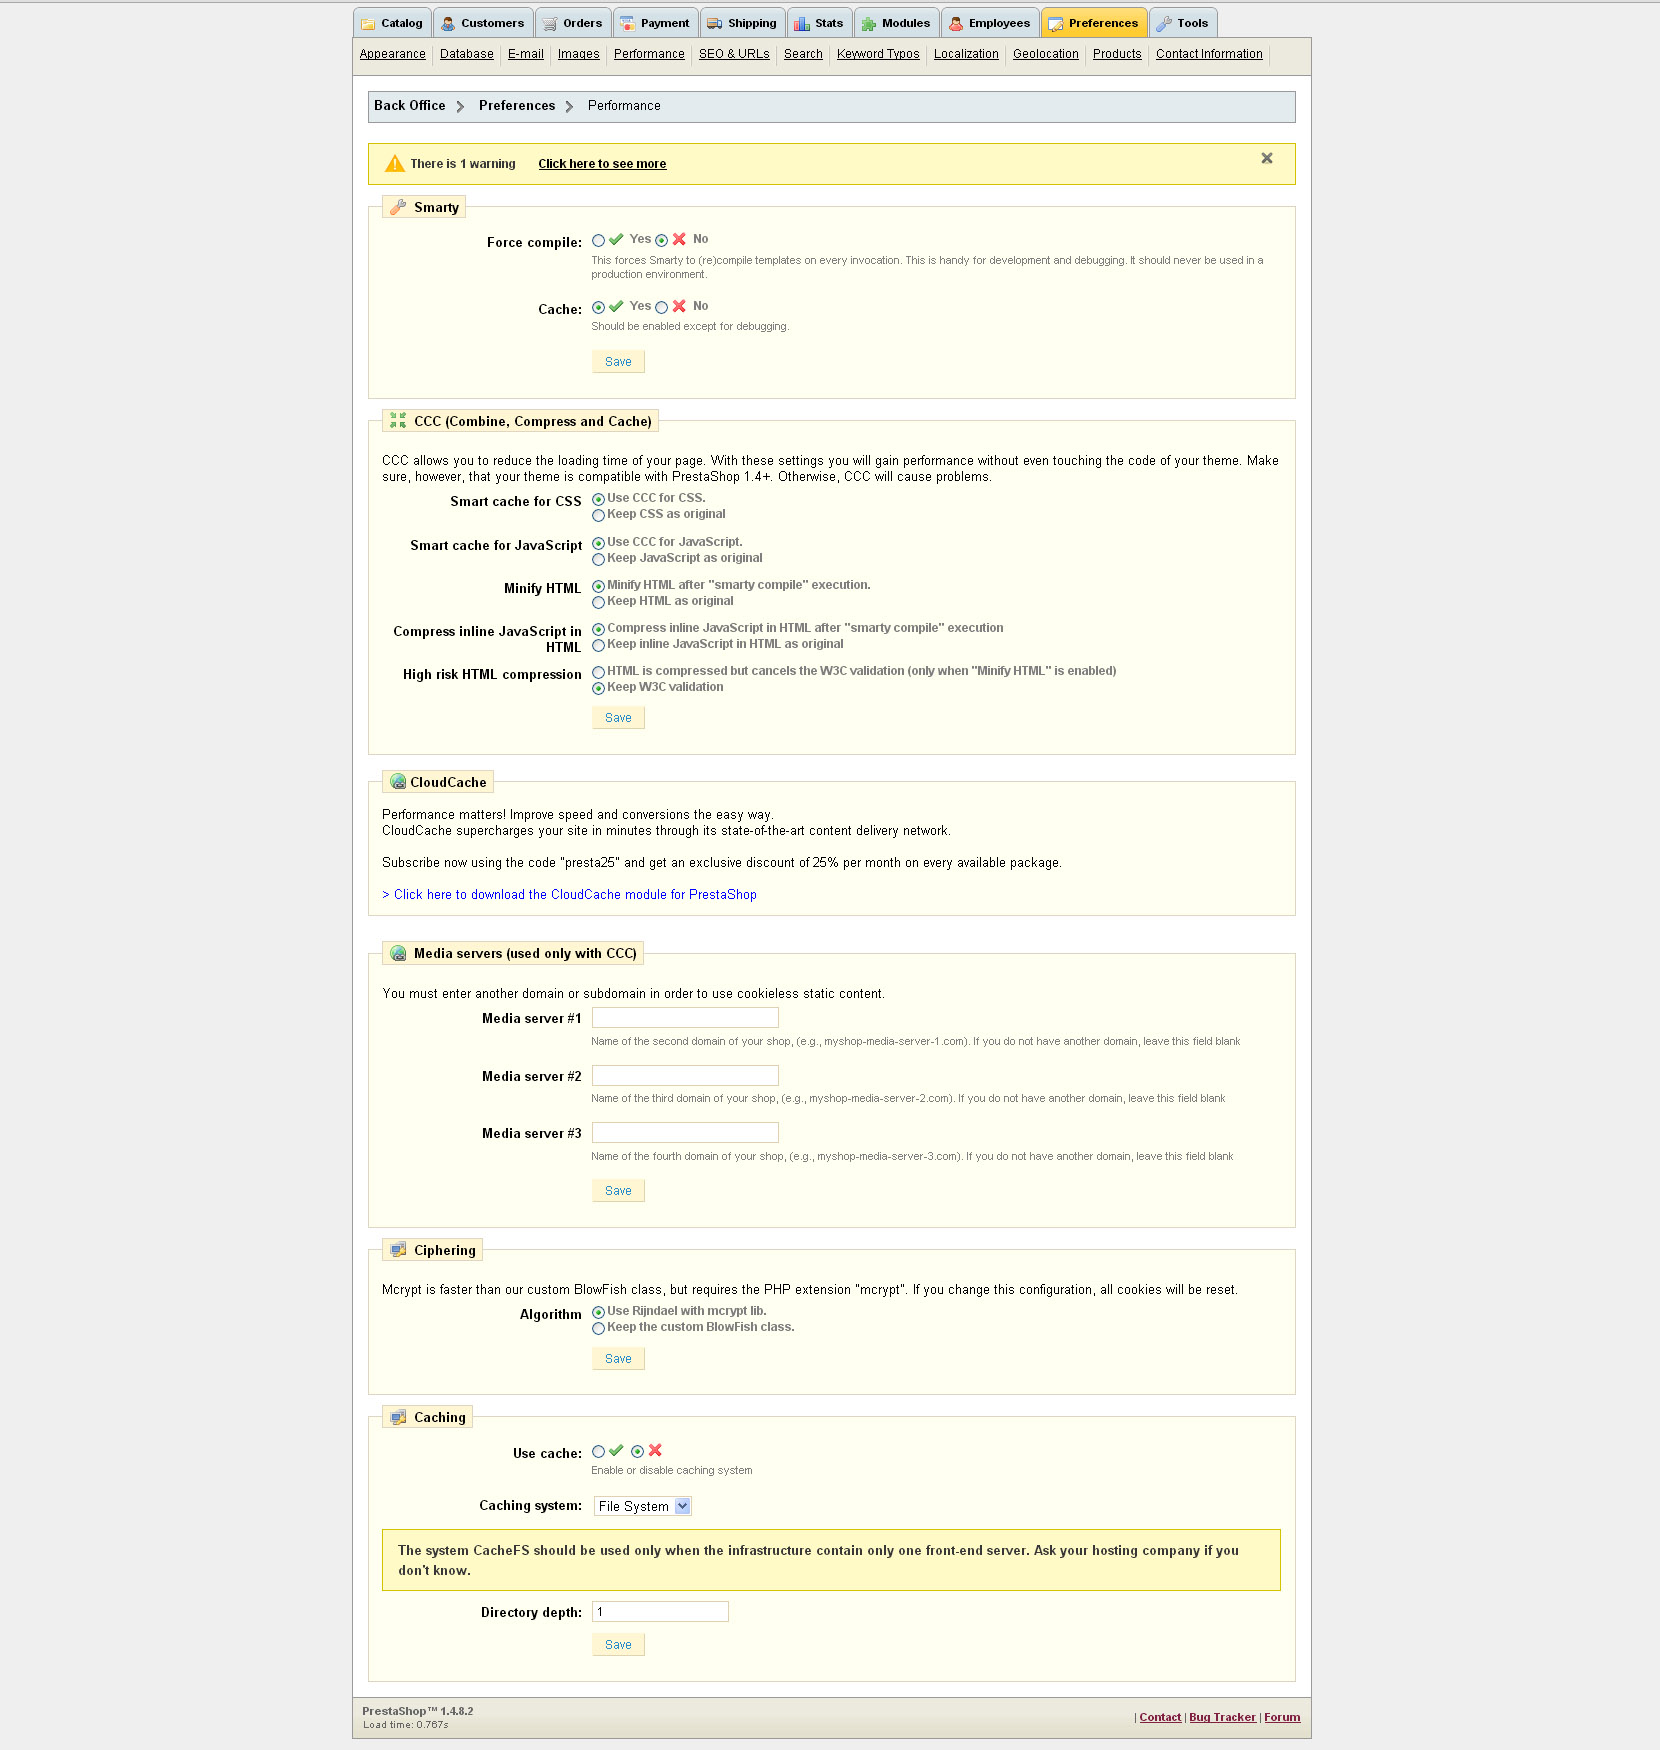Click the Catalog folder icon
Image resolution: width=1660 pixels, height=1750 pixels.
pos(368,24)
